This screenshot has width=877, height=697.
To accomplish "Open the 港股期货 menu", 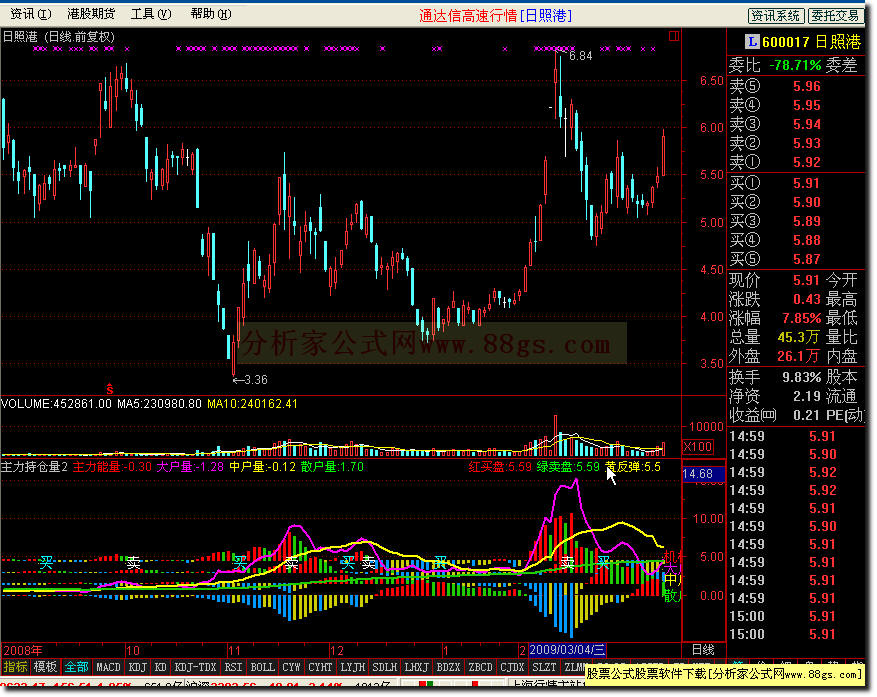I will pos(91,14).
